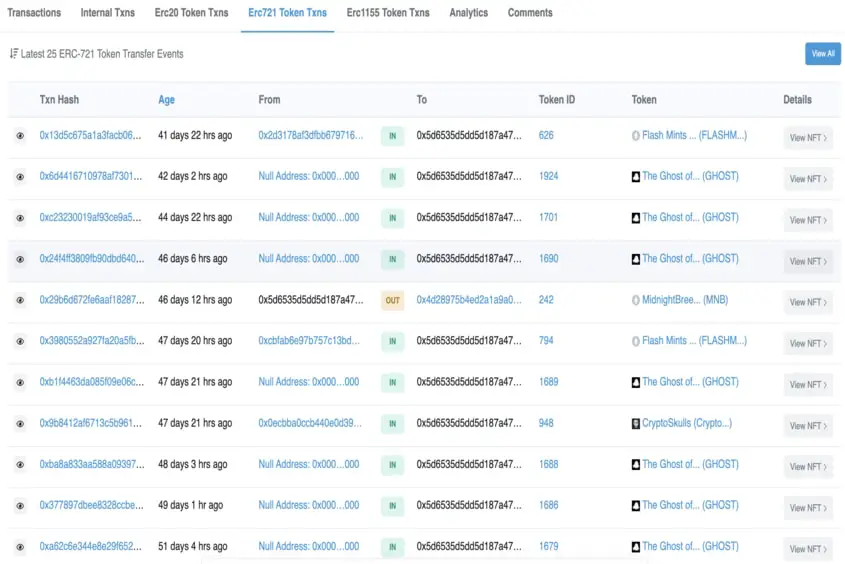Click the sort icon beside Latest 25 ERC-721 events
This screenshot has width=845, height=564.
pyautogui.click(x=13, y=53)
